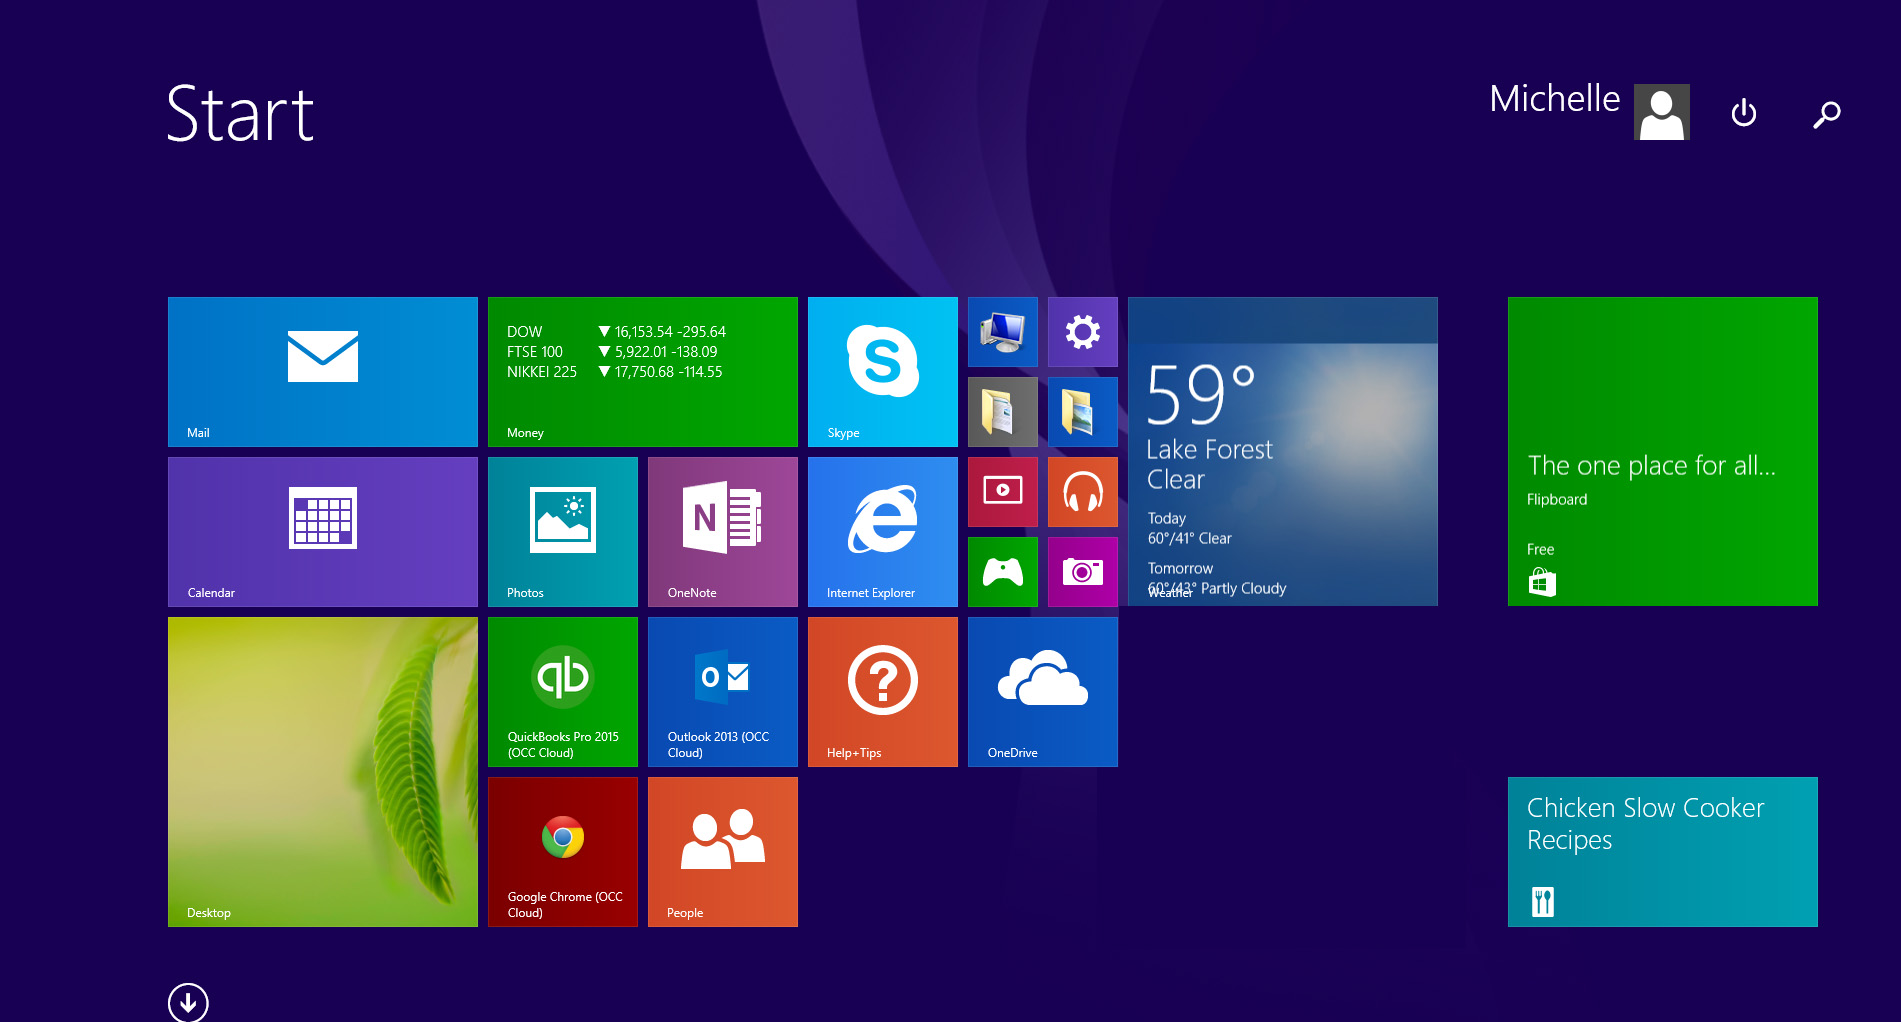Launch the Skype tile

(x=882, y=371)
